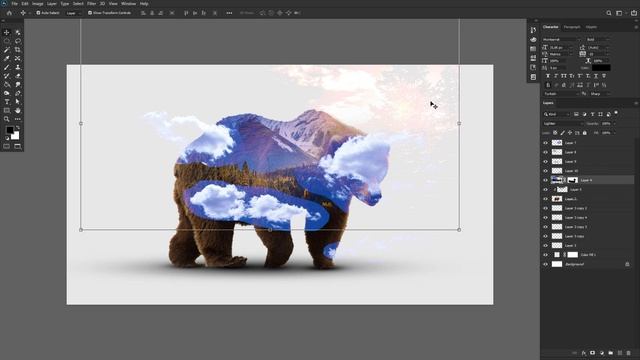Open the blend mode dropdown Lighten
Viewport: 640px width, 360px height.
coord(563,124)
